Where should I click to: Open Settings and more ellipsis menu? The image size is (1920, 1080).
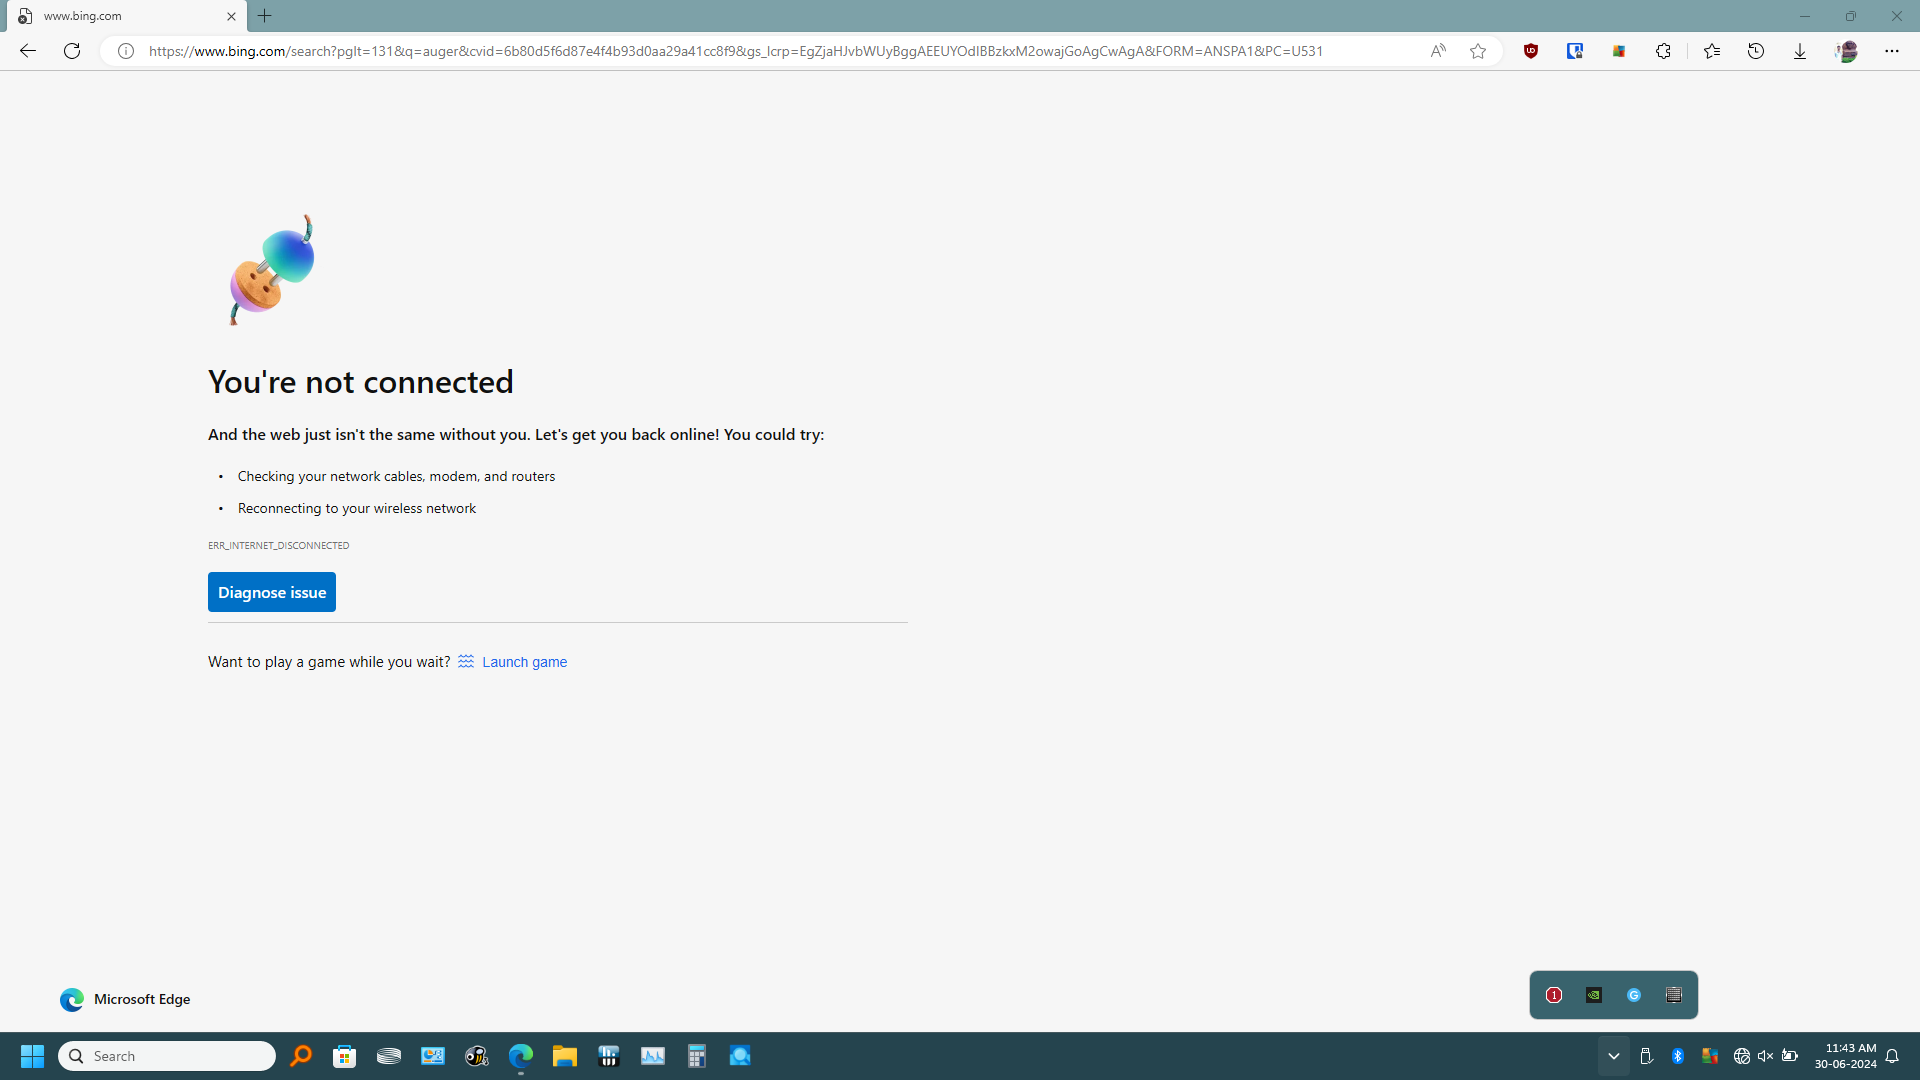1892,51
